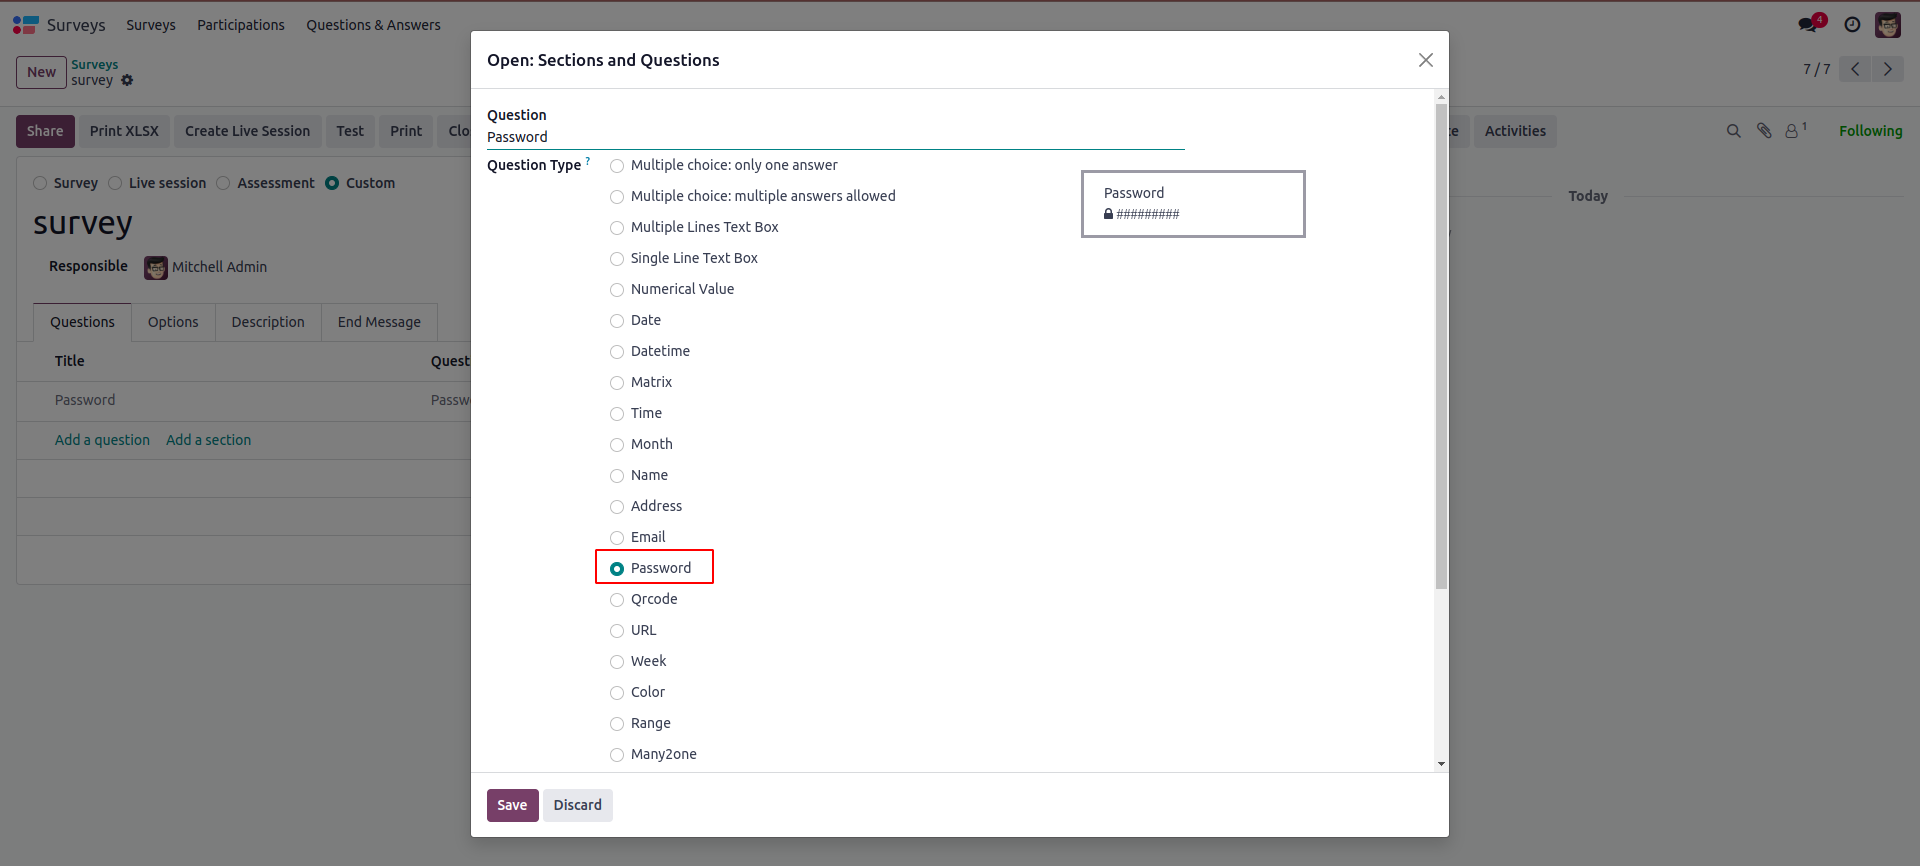Go to the next survey record
This screenshot has width=1920, height=866.
click(x=1888, y=69)
